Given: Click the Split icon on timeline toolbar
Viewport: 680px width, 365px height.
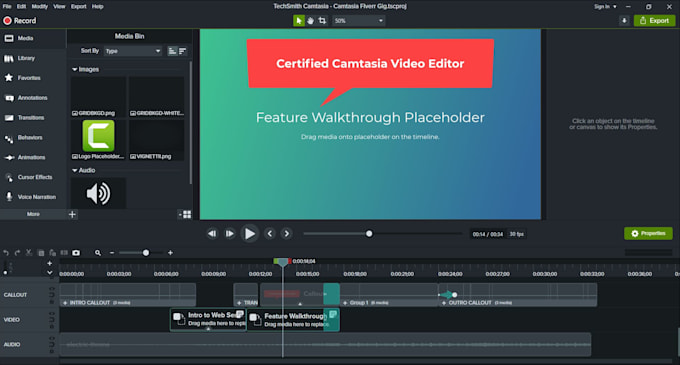Looking at the screenshot, I should coord(64,253).
